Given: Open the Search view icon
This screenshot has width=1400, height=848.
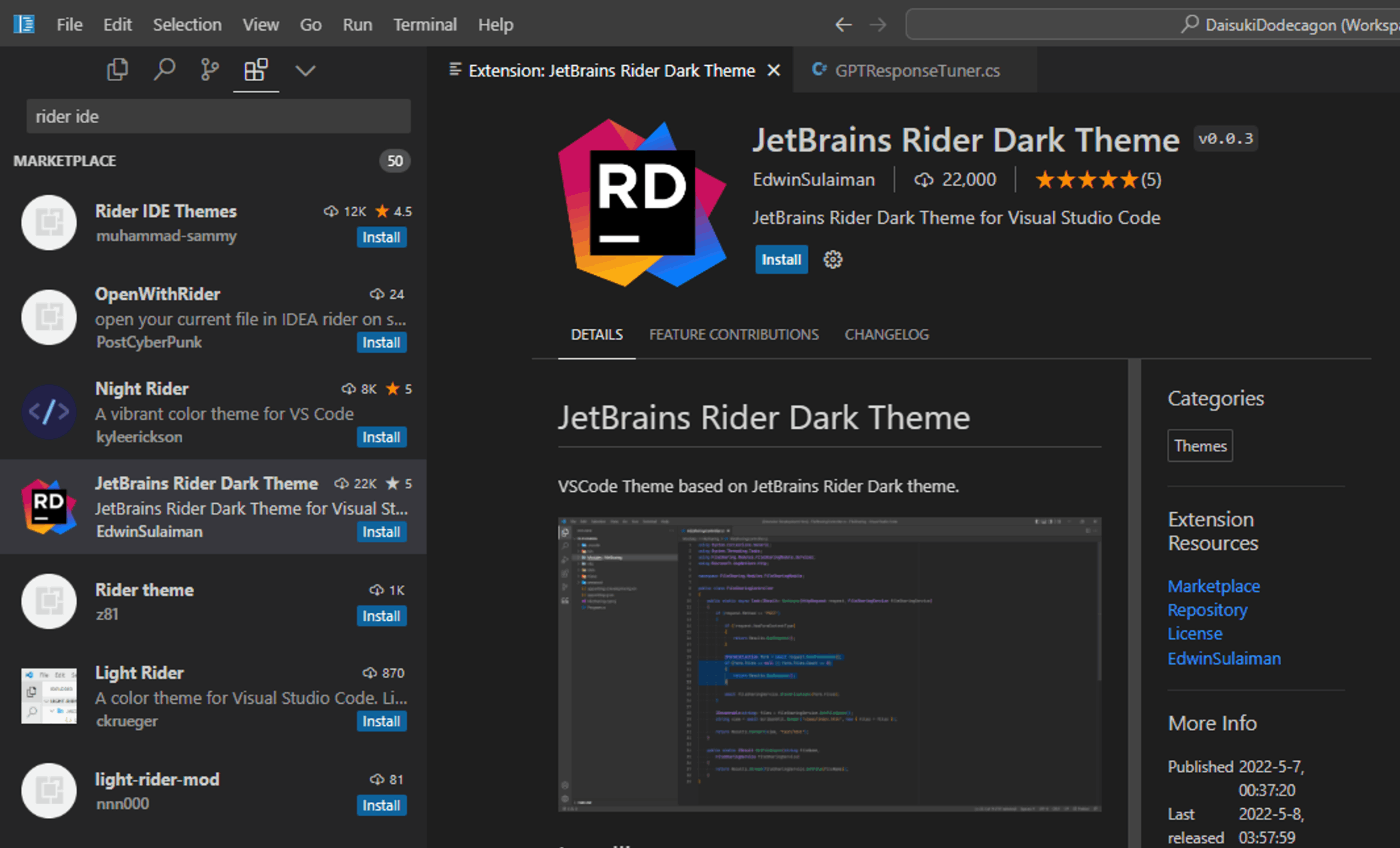Looking at the screenshot, I should 164,70.
